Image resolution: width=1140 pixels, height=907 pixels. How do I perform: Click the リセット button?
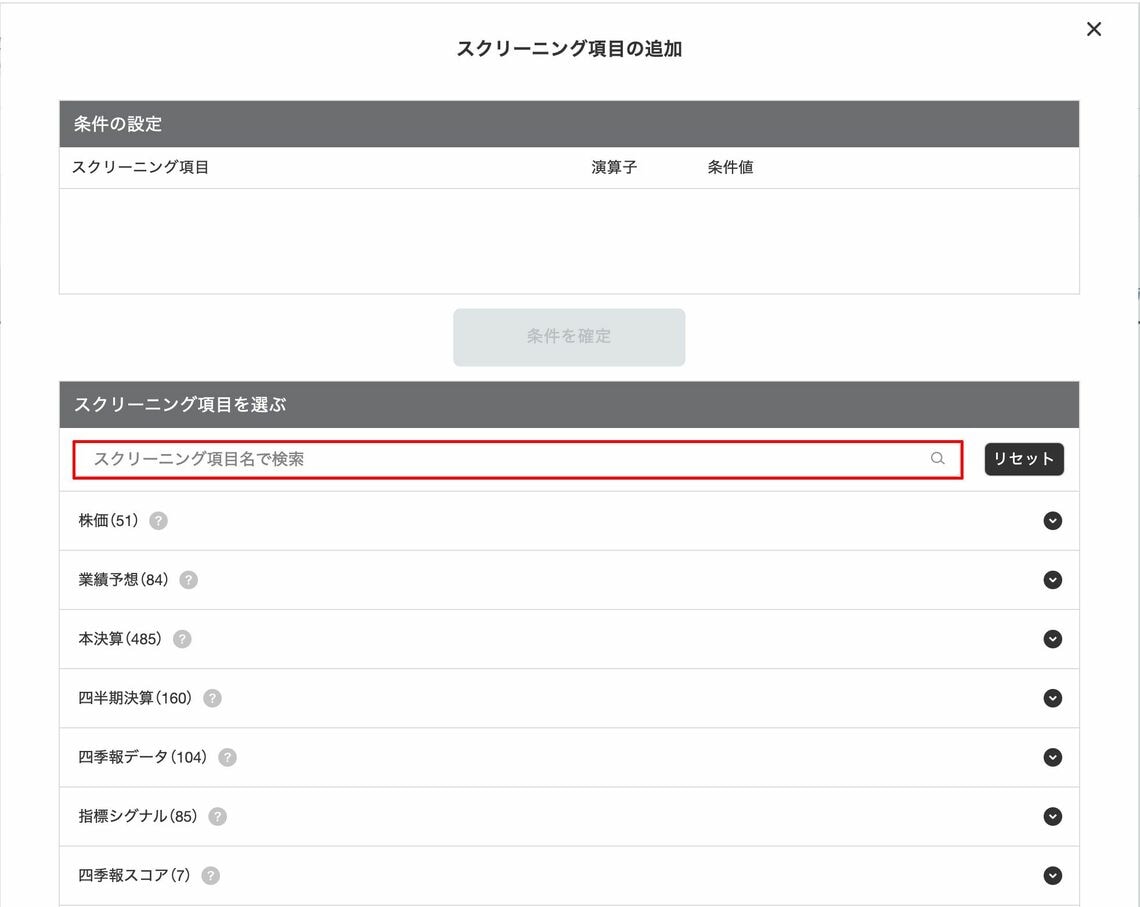tap(1024, 459)
